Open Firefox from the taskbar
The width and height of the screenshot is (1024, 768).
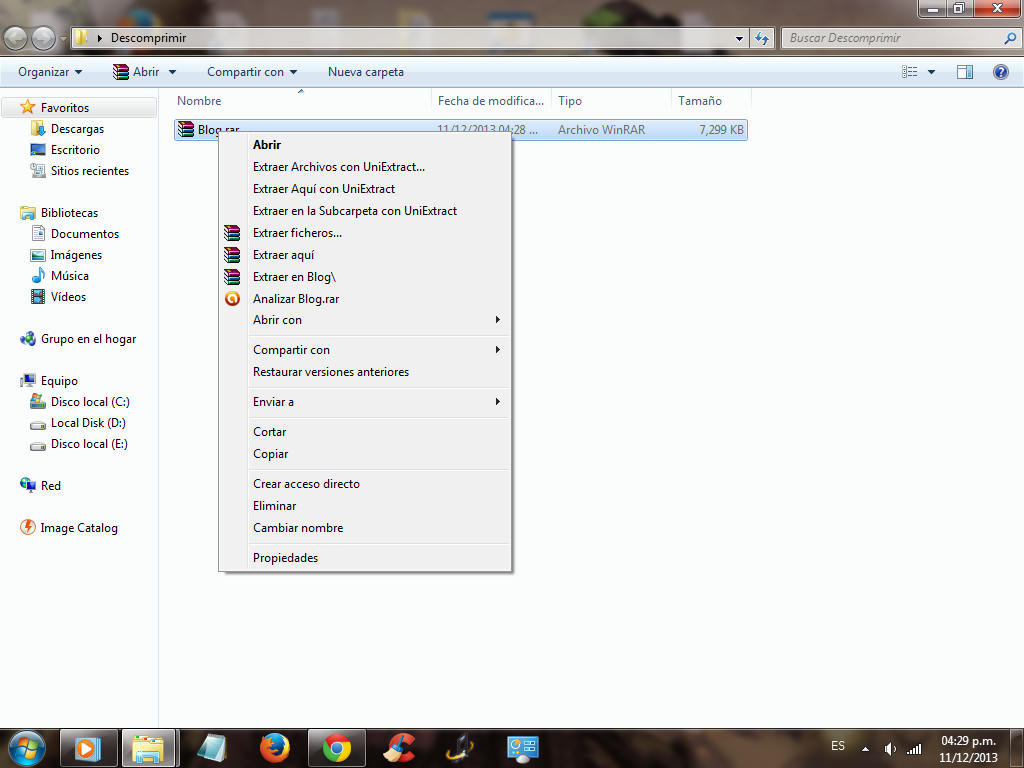click(274, 748)
